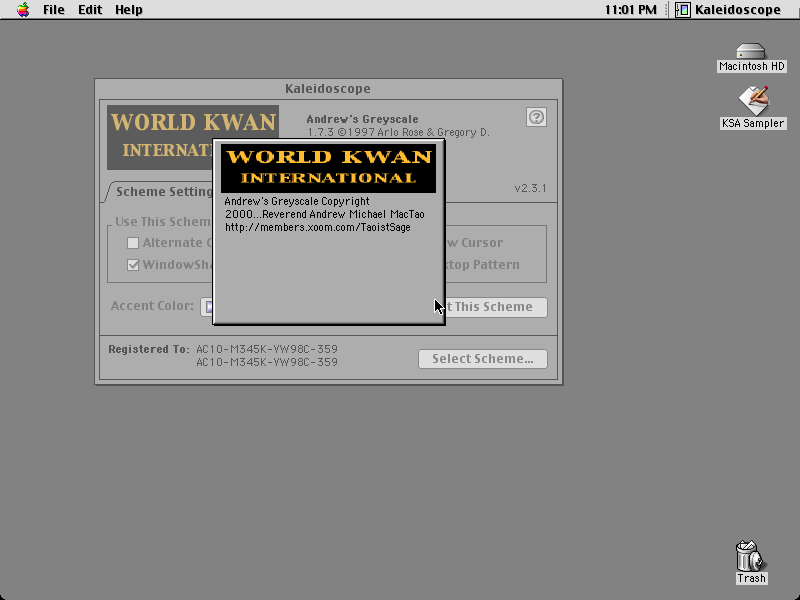Screen dimensions: 800x600
Task: Click the black World Kwan International banner
Action: point(329,168)
